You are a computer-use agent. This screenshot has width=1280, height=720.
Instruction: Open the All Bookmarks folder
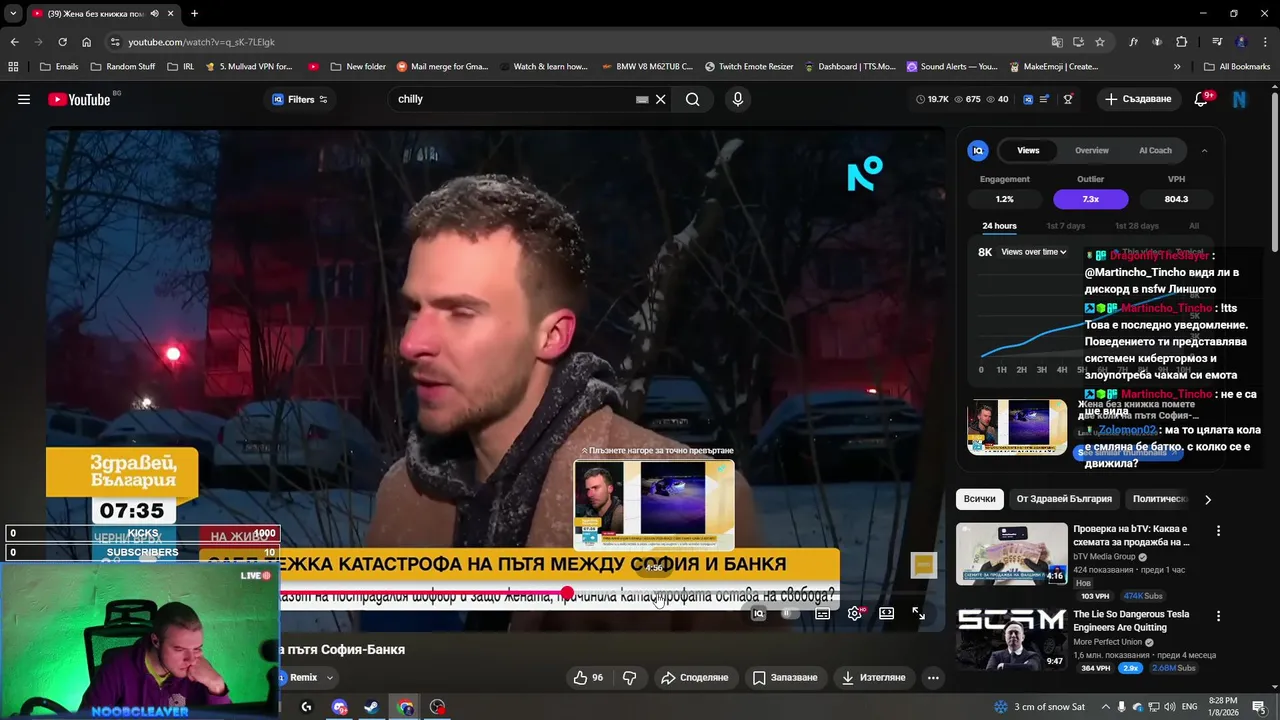pos(1236,67)
